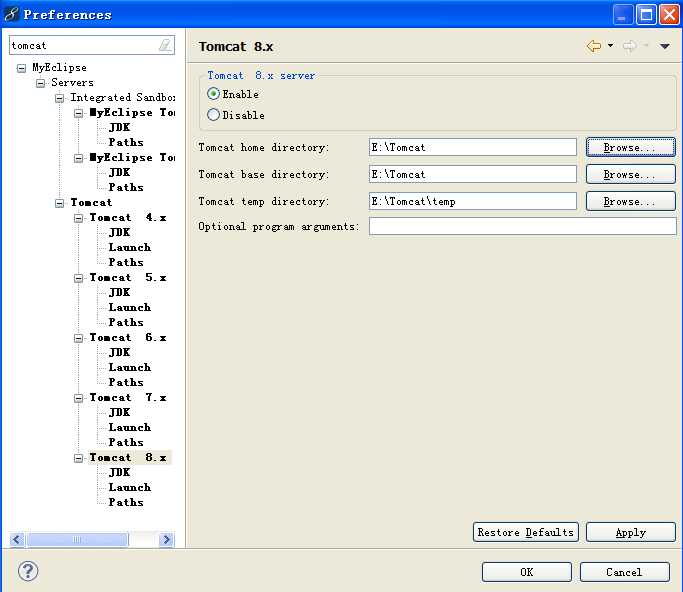683x592 pixels.
Task: Collapse the Tomcat 7.x node
Action: click(x=78, y=398)
